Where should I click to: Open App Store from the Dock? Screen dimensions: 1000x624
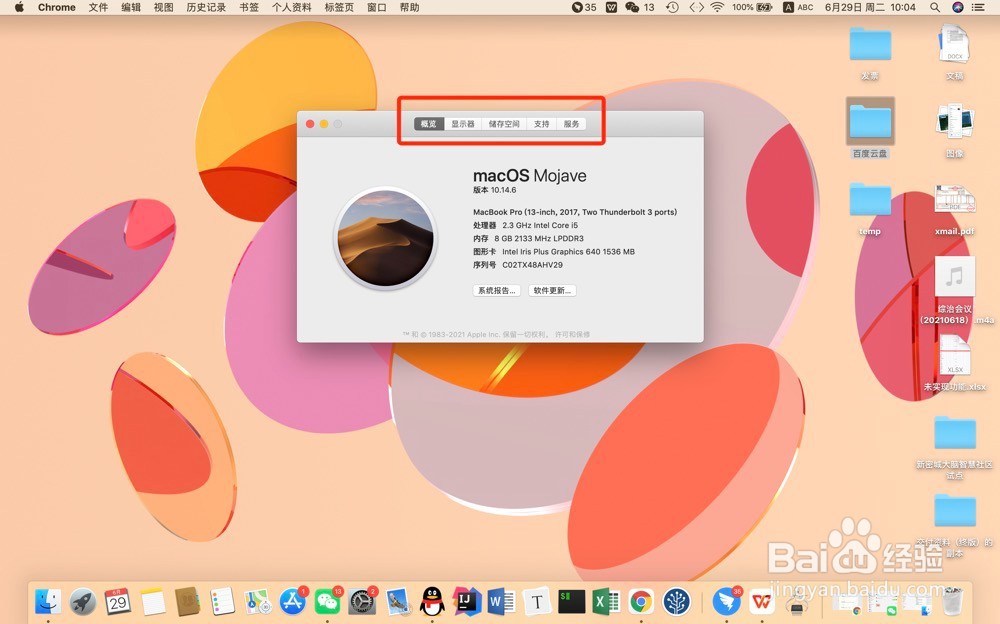coord(292,602)
